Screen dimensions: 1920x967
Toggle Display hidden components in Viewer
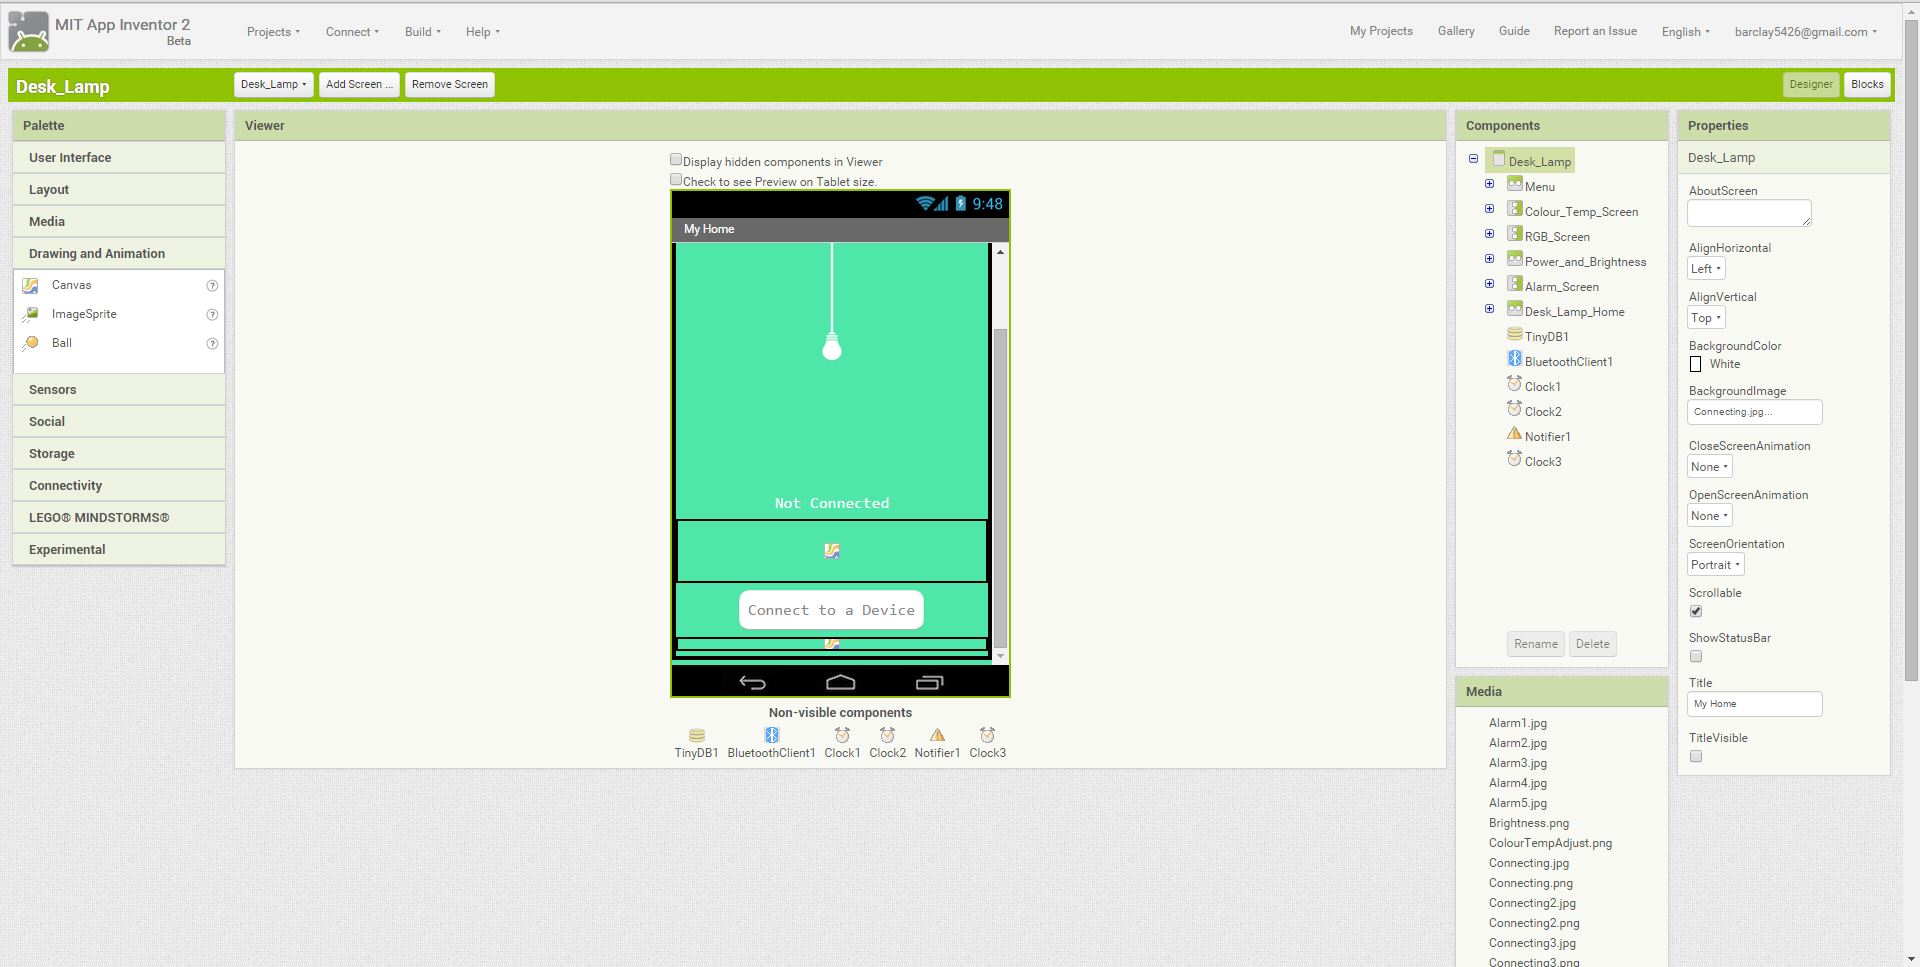coord(676,160)
